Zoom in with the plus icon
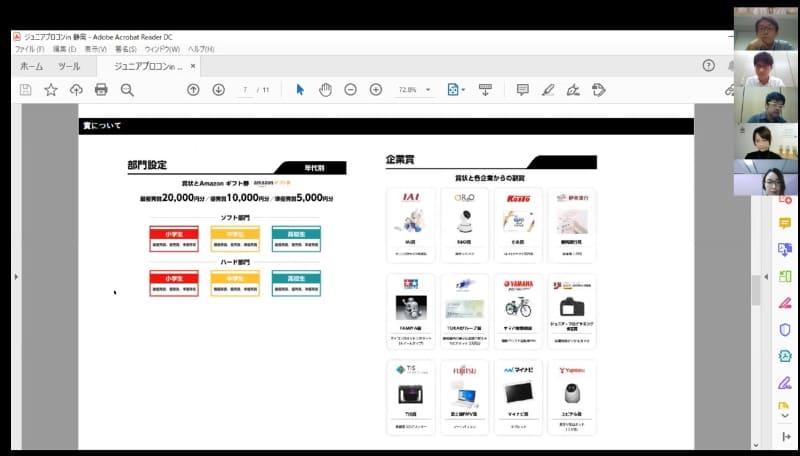This screenshot has width=800, height=456. point(376,90)
